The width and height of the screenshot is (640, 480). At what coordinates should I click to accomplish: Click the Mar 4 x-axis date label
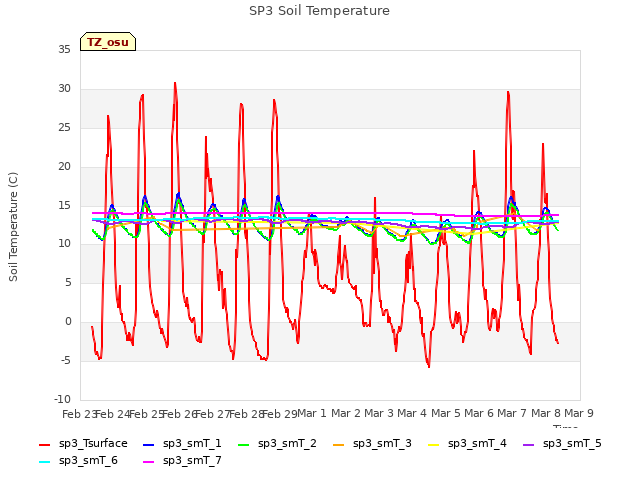pyautogui.click(x=412, y=413)
